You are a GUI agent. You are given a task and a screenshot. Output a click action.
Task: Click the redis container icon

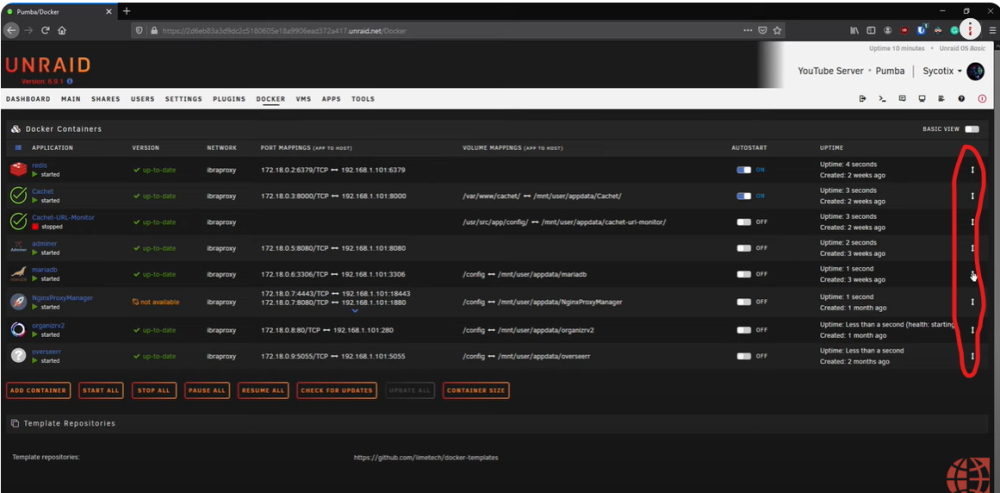pyautogui.click(x=18, y=170)
